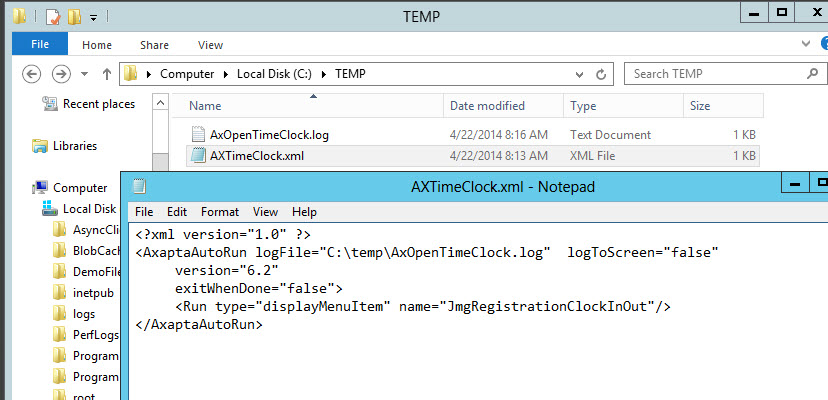Select Libraries in the navigation pane
The height and width of the screenshot is (400, 828).
tap(74, 145)
